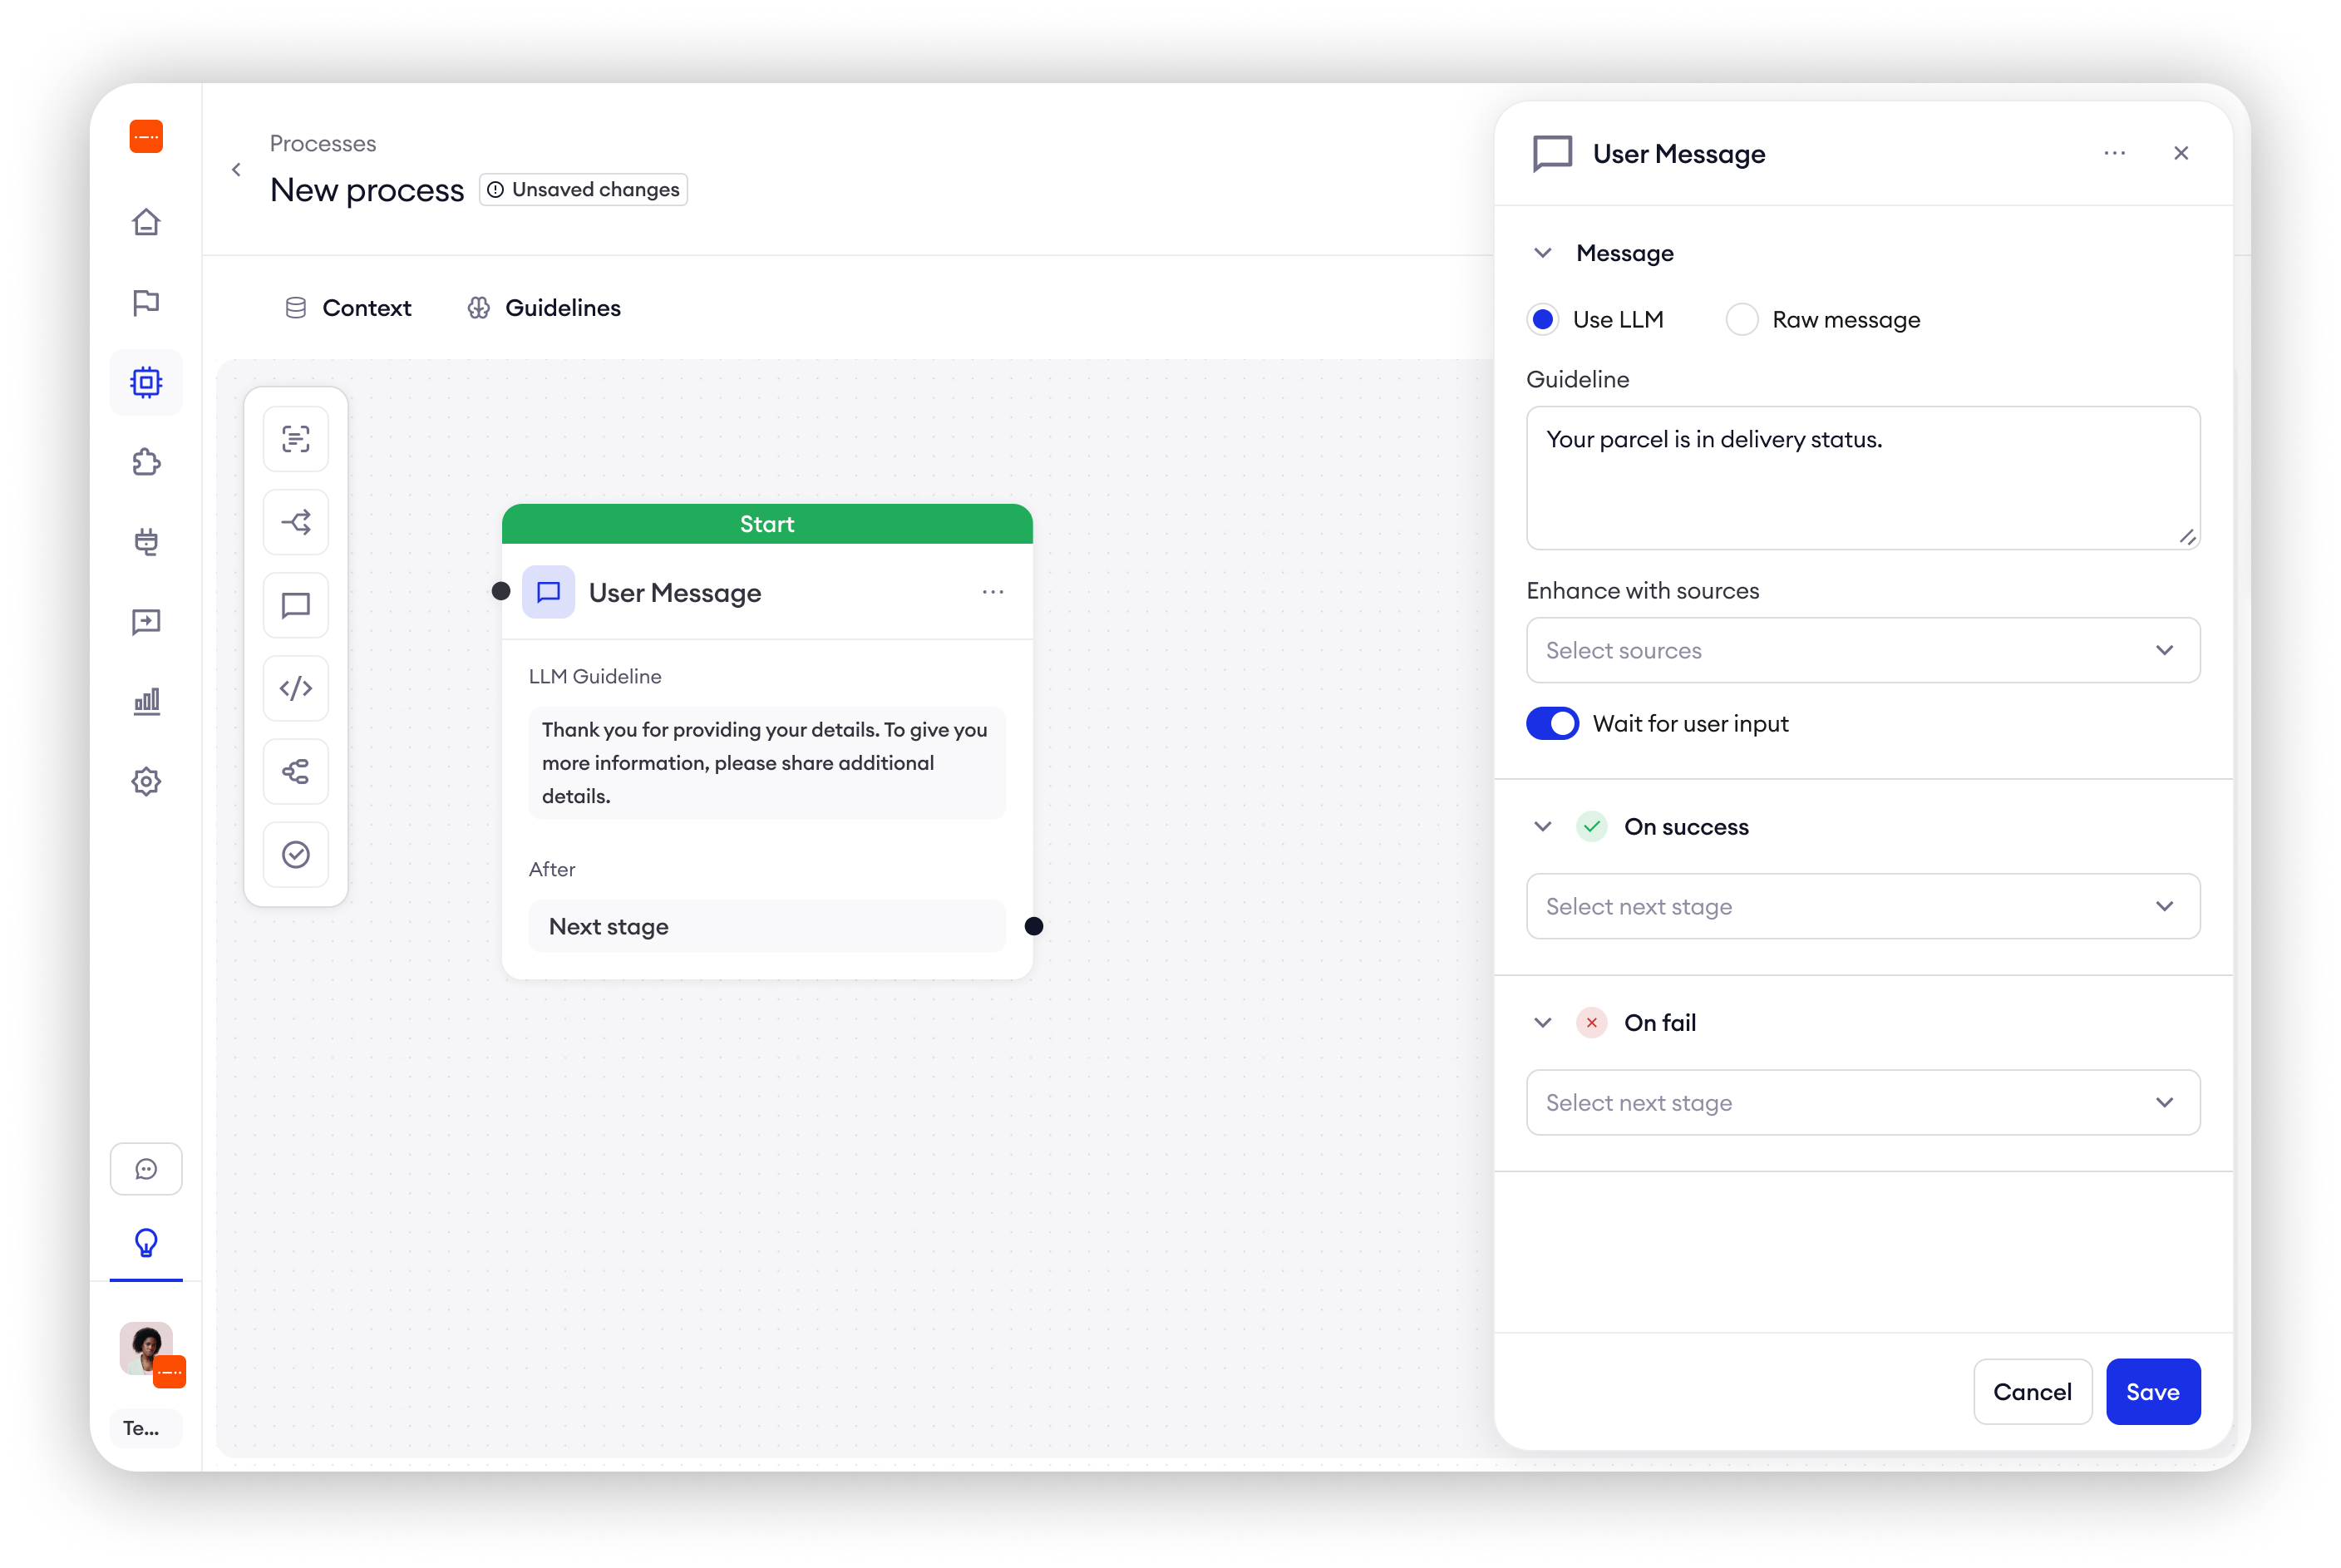Open the flag icon page in sidebar
The height and width of the screenshot is (1568, 2341).
point(146,302)
